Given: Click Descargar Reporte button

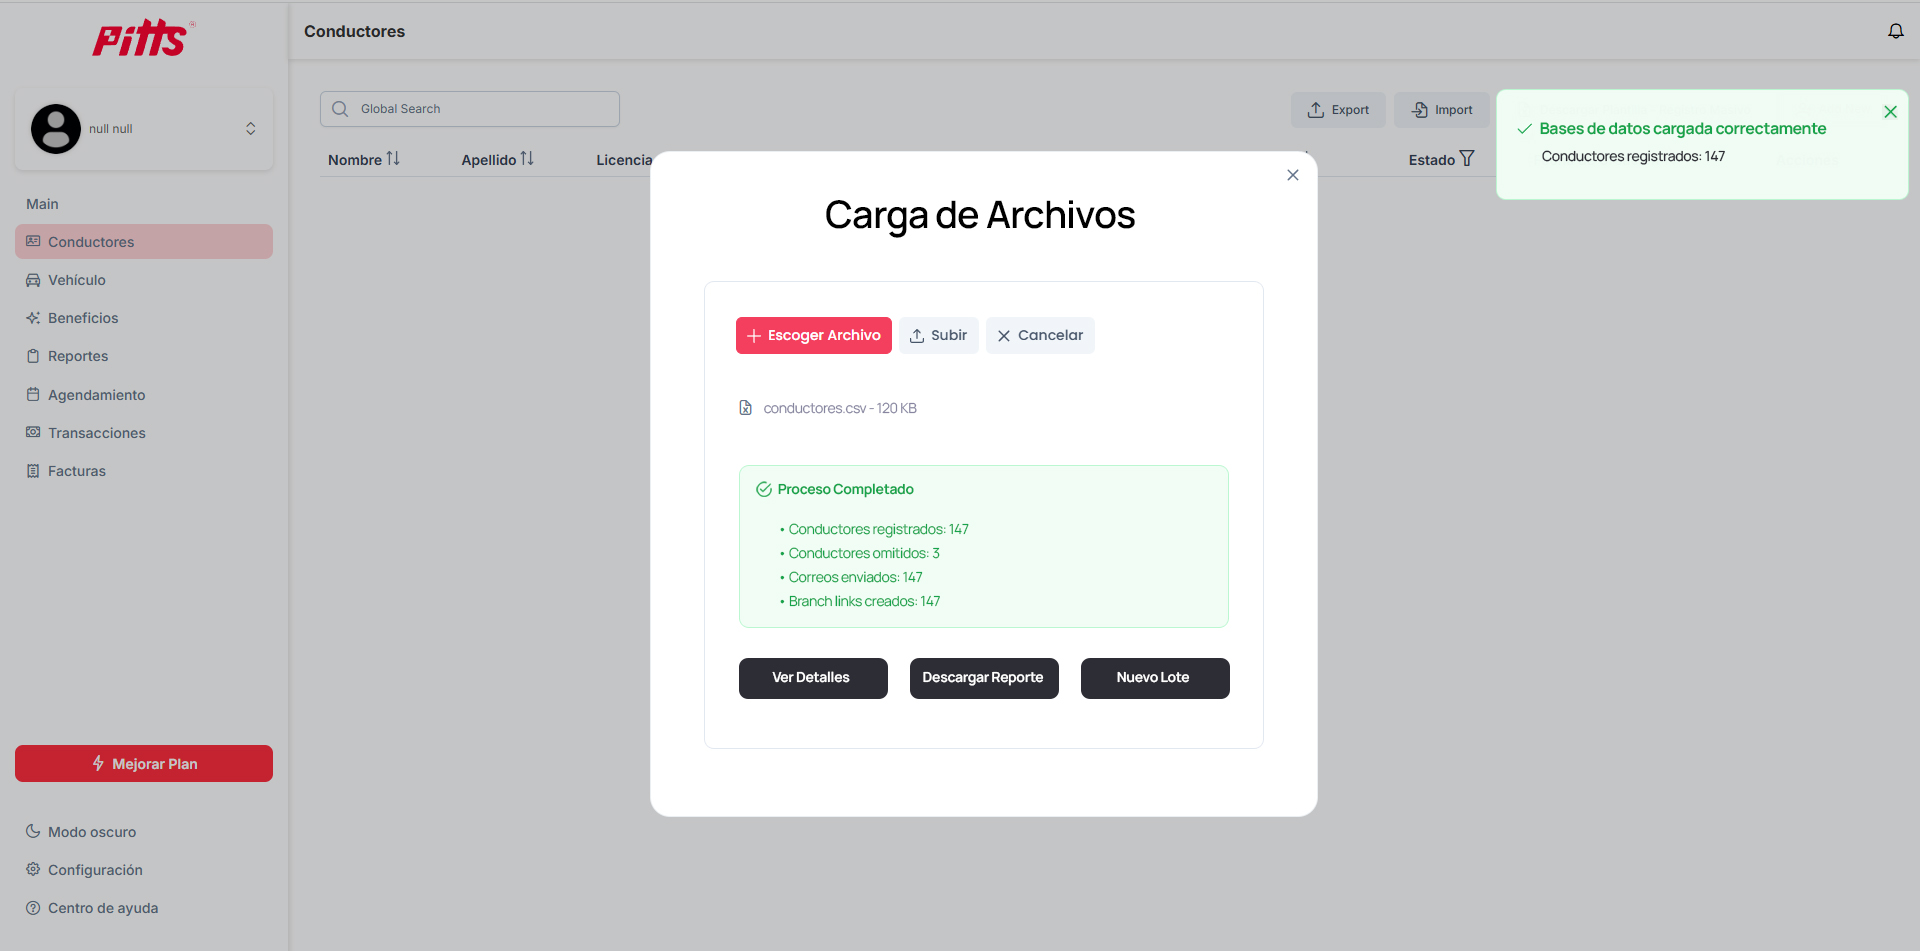Looking at the screenshot, I should pyautogui.click(x=983, y=678).
